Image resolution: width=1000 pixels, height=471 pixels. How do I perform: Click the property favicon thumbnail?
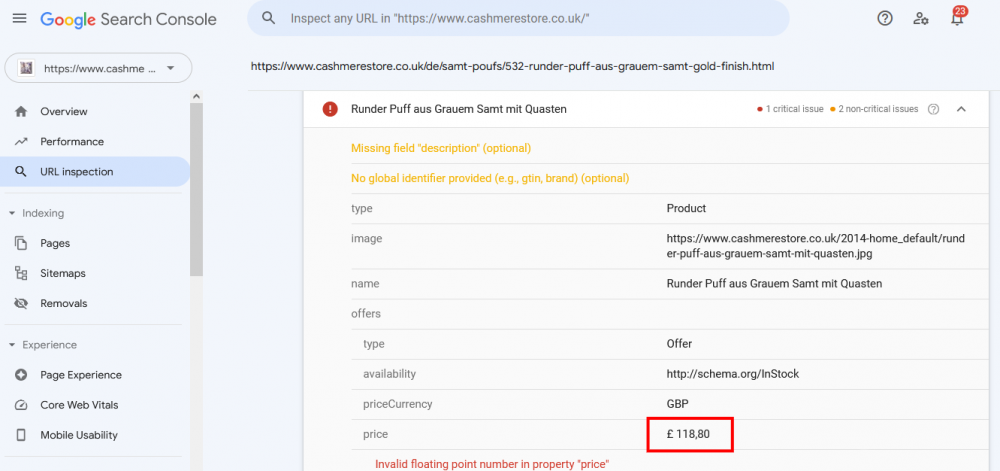point(26,68)
